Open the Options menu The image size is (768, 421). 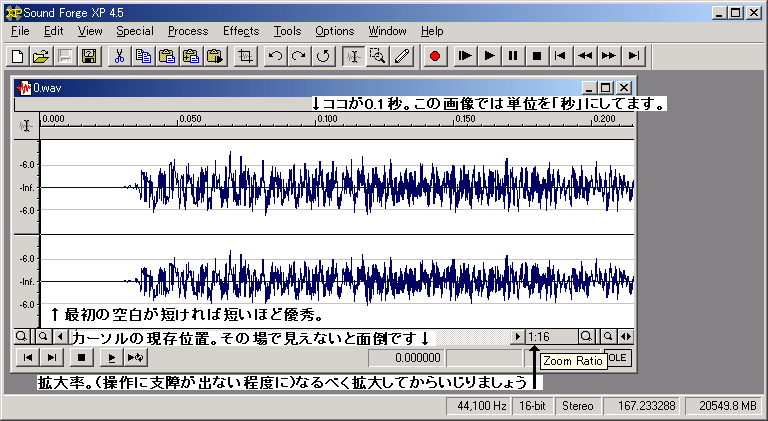335,31
